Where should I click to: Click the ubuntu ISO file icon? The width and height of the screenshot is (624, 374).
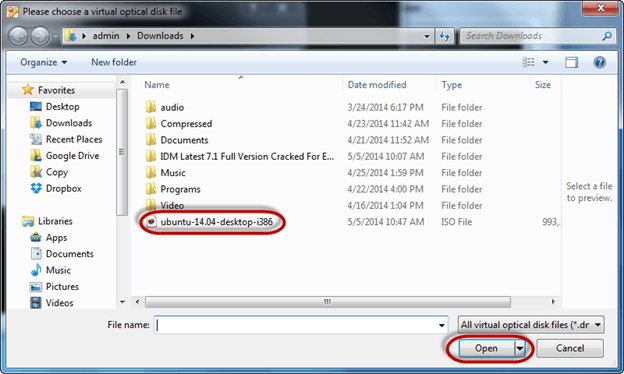151,222
